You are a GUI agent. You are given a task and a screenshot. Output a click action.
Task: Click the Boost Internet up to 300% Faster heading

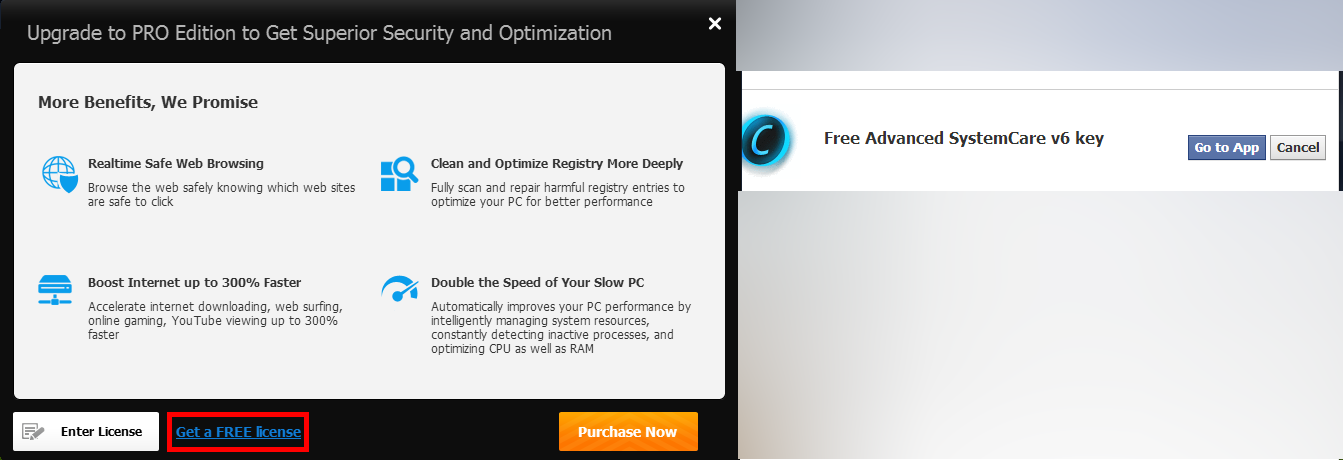coord(194,282)
